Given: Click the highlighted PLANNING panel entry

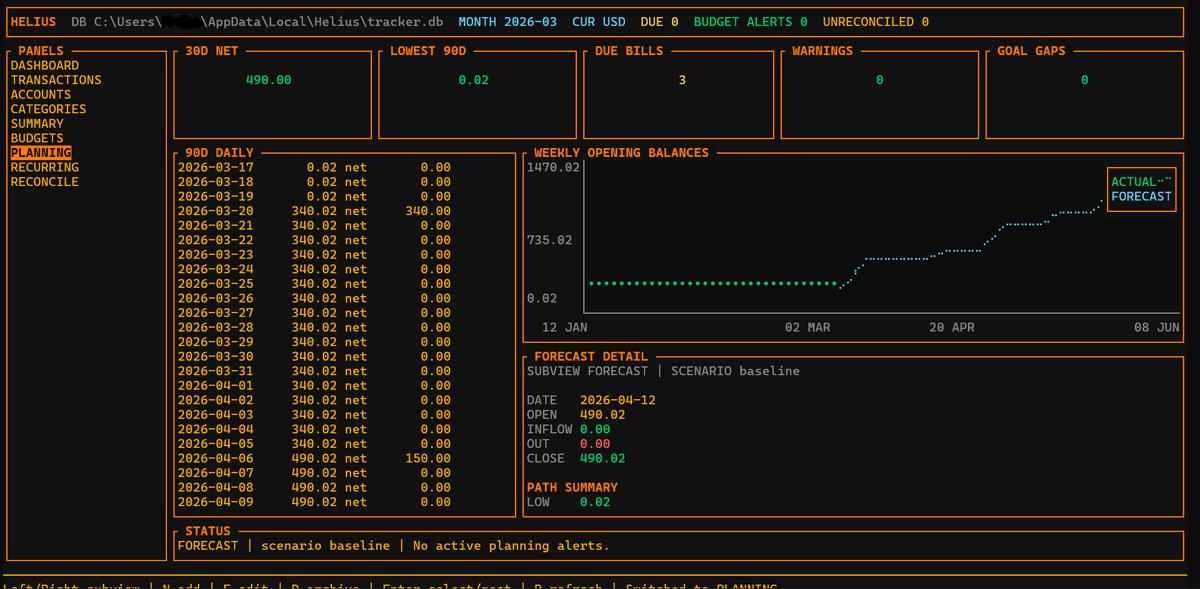Looking at the screenshot, I should (x=41, y=153).
